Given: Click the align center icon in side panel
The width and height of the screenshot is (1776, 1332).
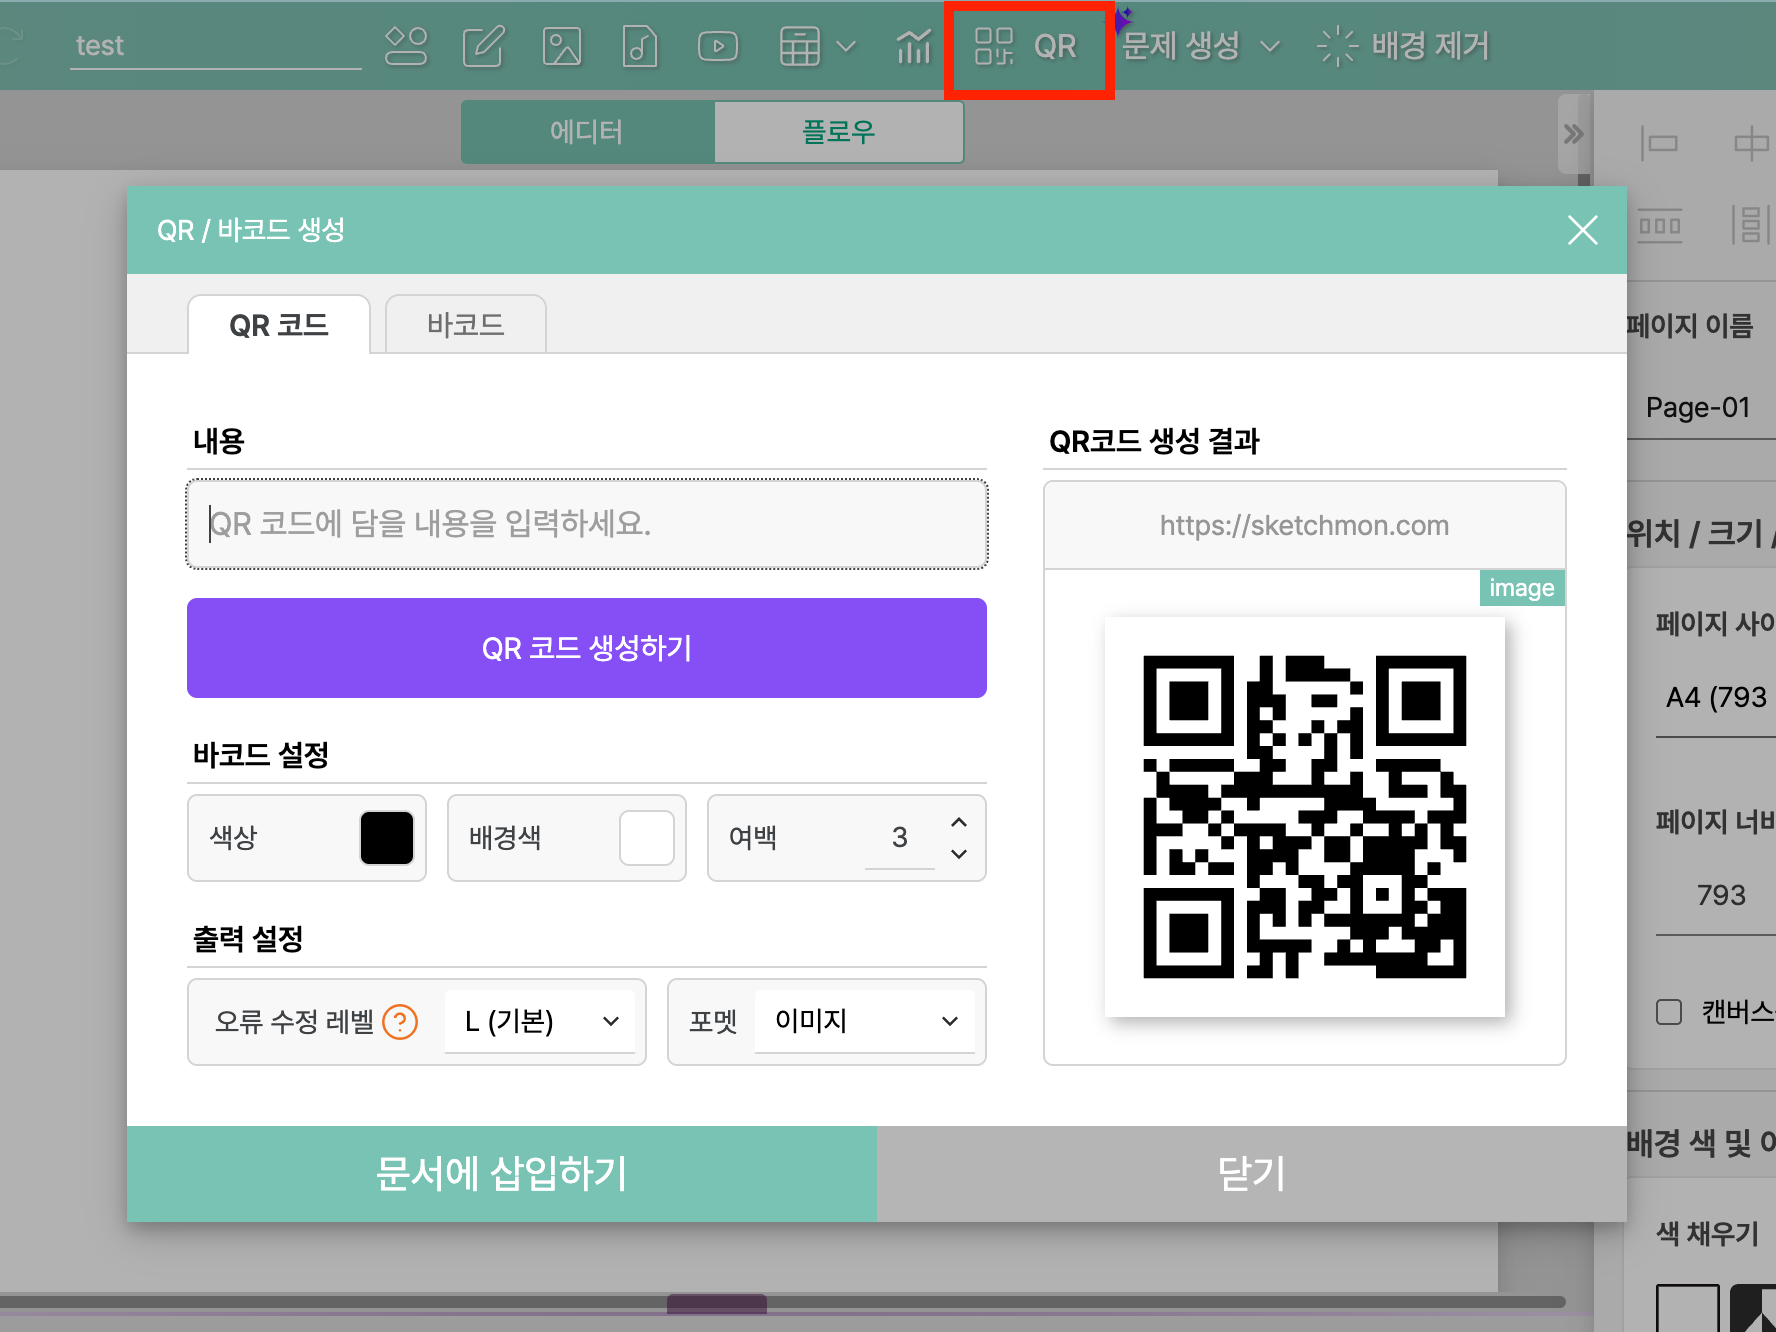Looking at the screenshot, I should pos(1752,143).
